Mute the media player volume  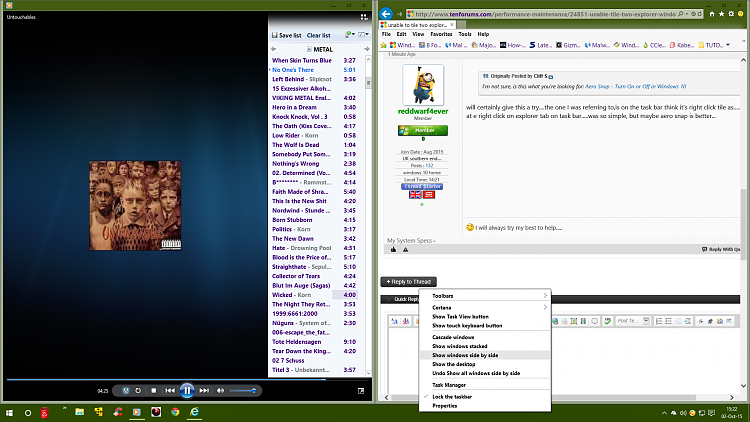coord(221,390)
